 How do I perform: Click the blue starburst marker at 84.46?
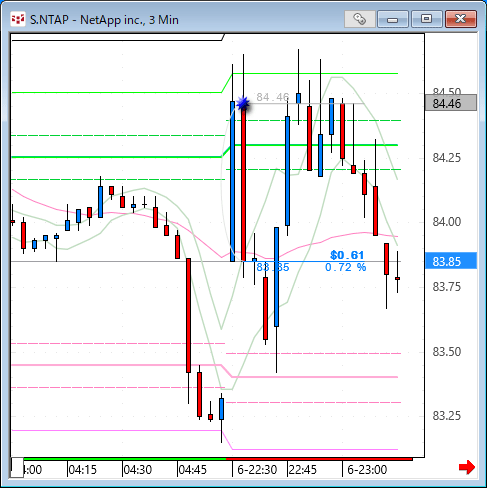pos(243,104)
